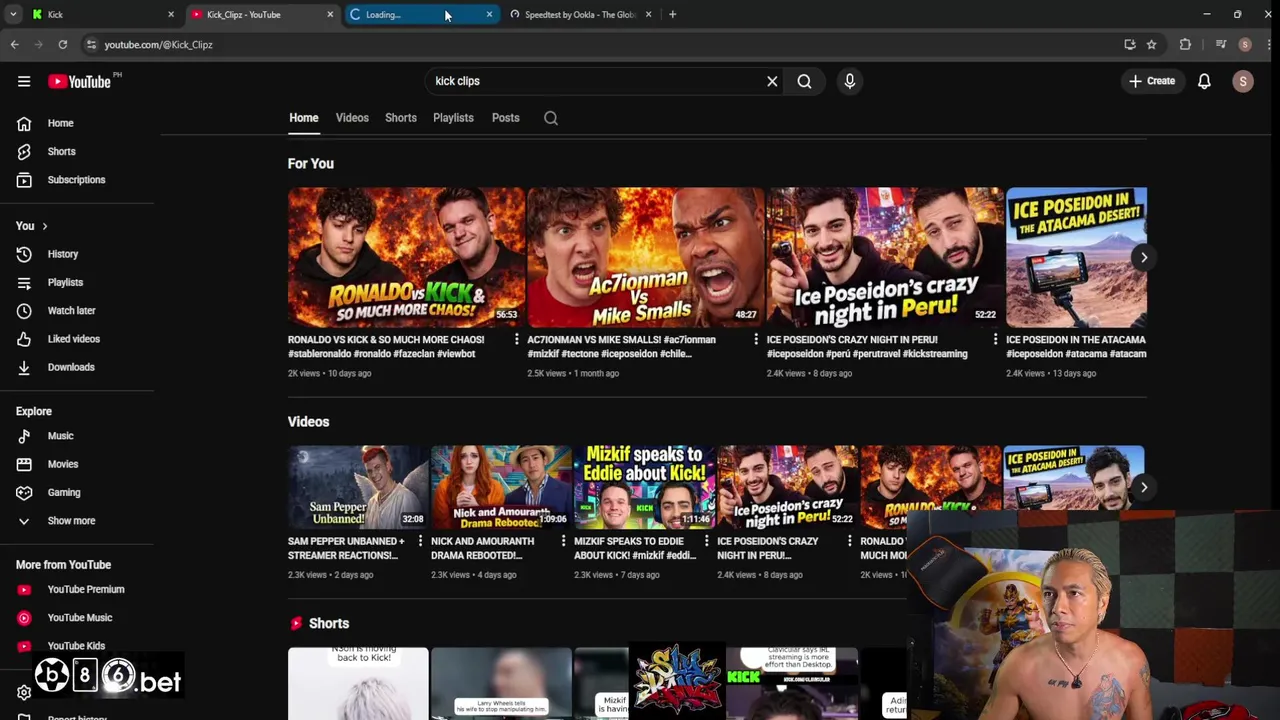Open Chrome three-dot menu
Viewport: 1280px width, 720px height.
coord(1267,44)
